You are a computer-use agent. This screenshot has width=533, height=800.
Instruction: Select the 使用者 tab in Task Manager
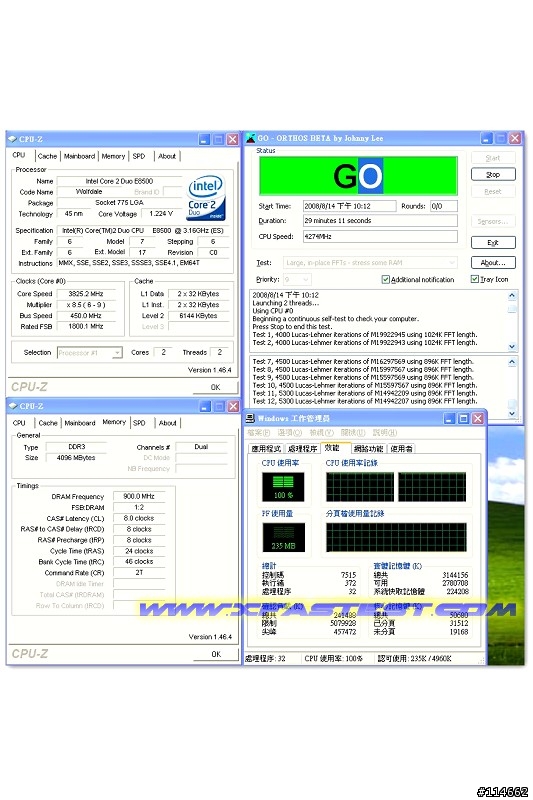[x=401, y=449]
